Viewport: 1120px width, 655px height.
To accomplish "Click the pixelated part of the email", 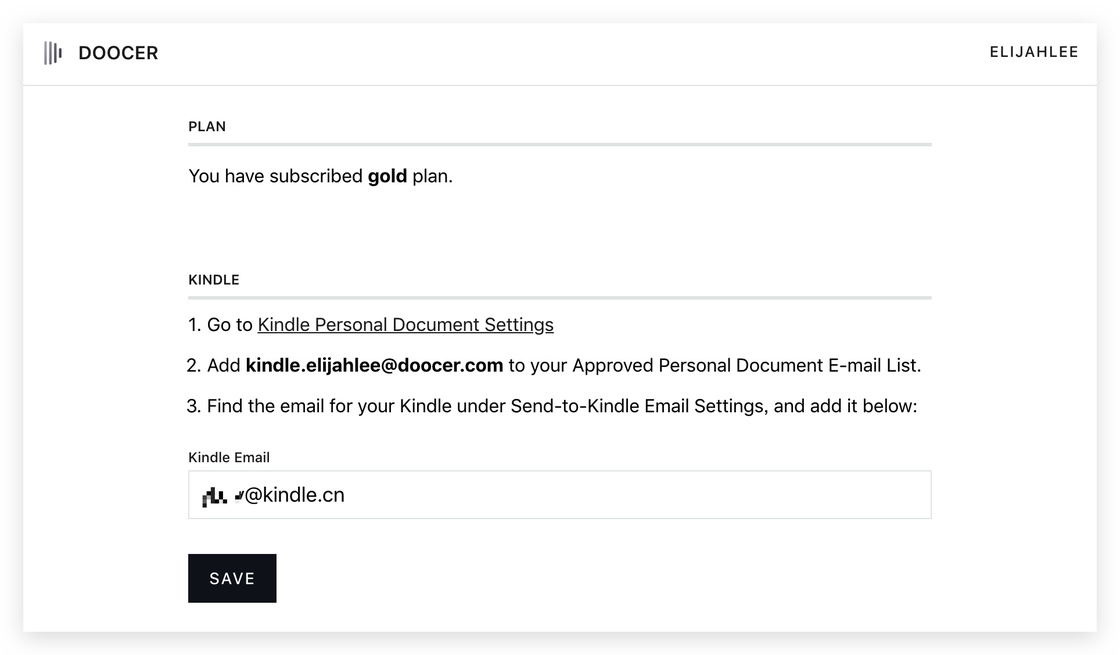I will tap(222, 495).
